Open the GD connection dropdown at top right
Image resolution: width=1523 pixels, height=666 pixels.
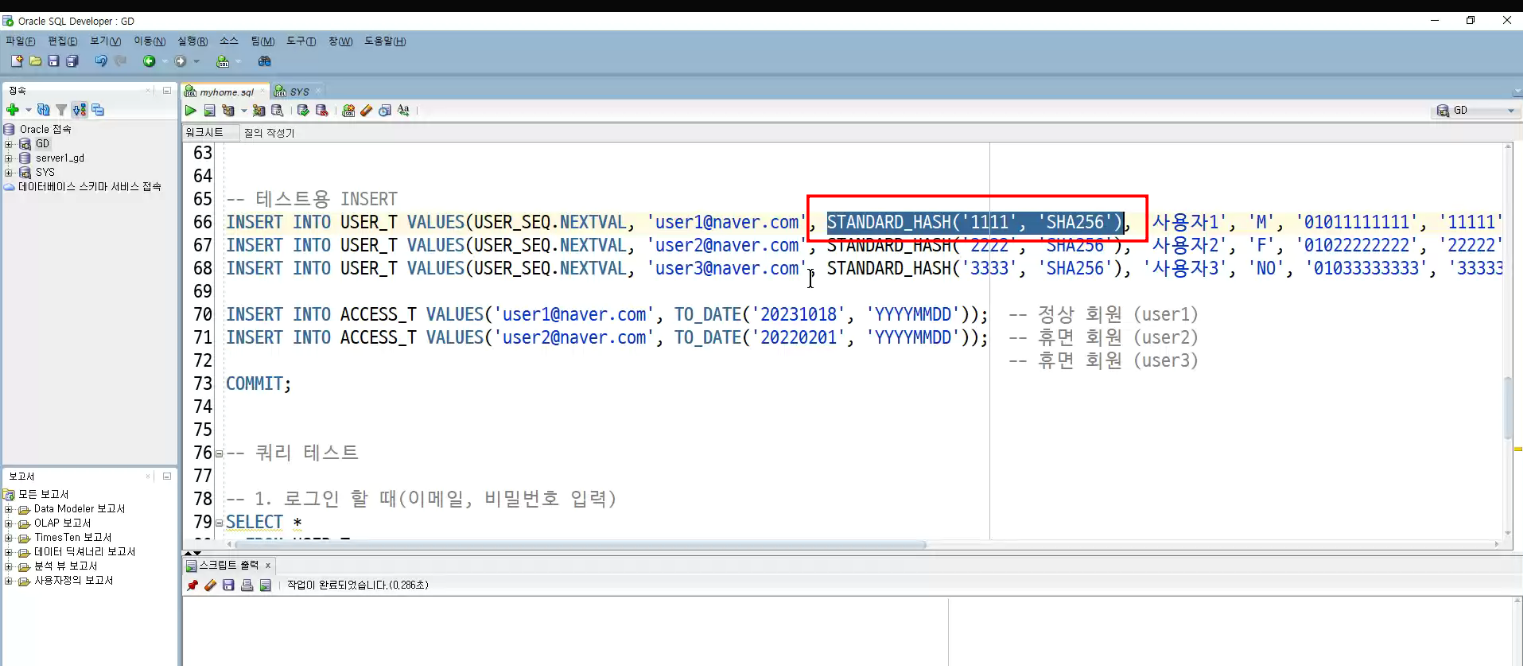(x=1475, y=111)
